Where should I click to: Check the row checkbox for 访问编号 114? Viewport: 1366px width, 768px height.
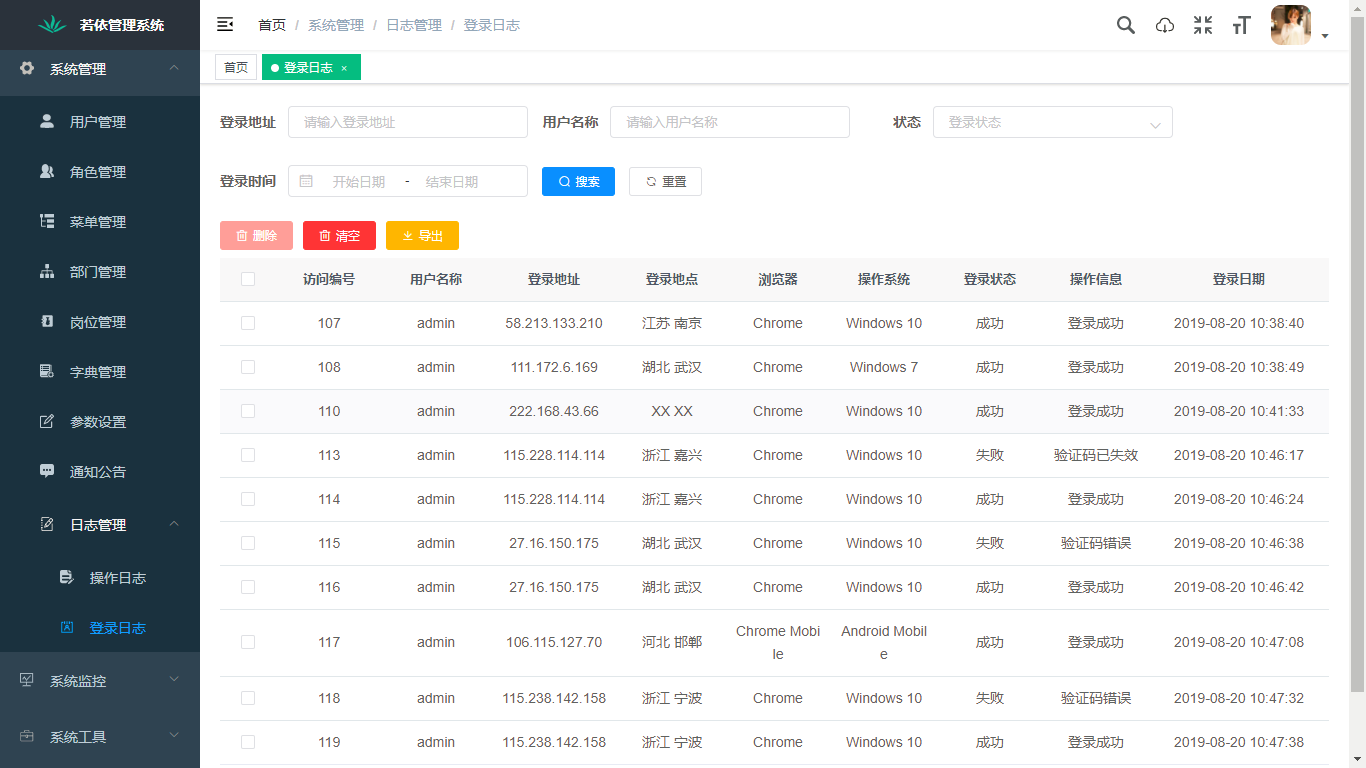click(x=248, y=499)
